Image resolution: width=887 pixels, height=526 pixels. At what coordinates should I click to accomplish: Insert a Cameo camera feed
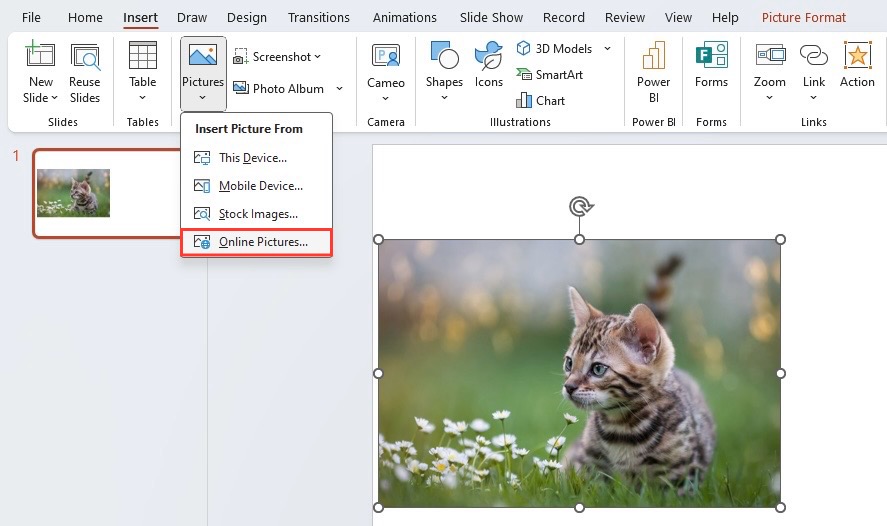coord(386,66)
